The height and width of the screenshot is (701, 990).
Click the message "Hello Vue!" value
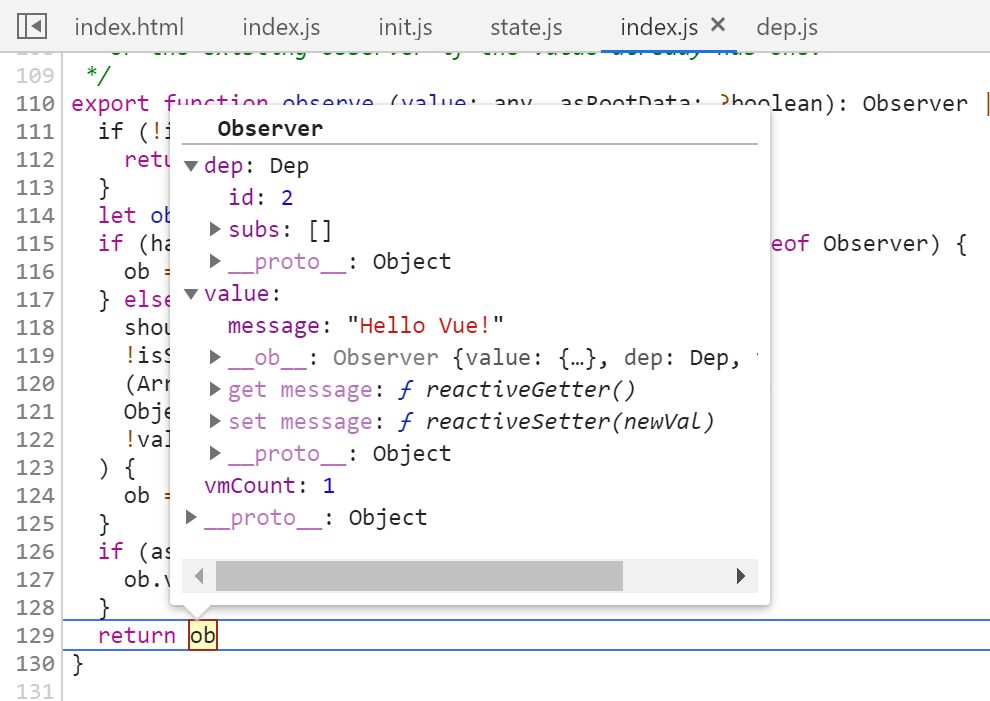pos(426,325)
